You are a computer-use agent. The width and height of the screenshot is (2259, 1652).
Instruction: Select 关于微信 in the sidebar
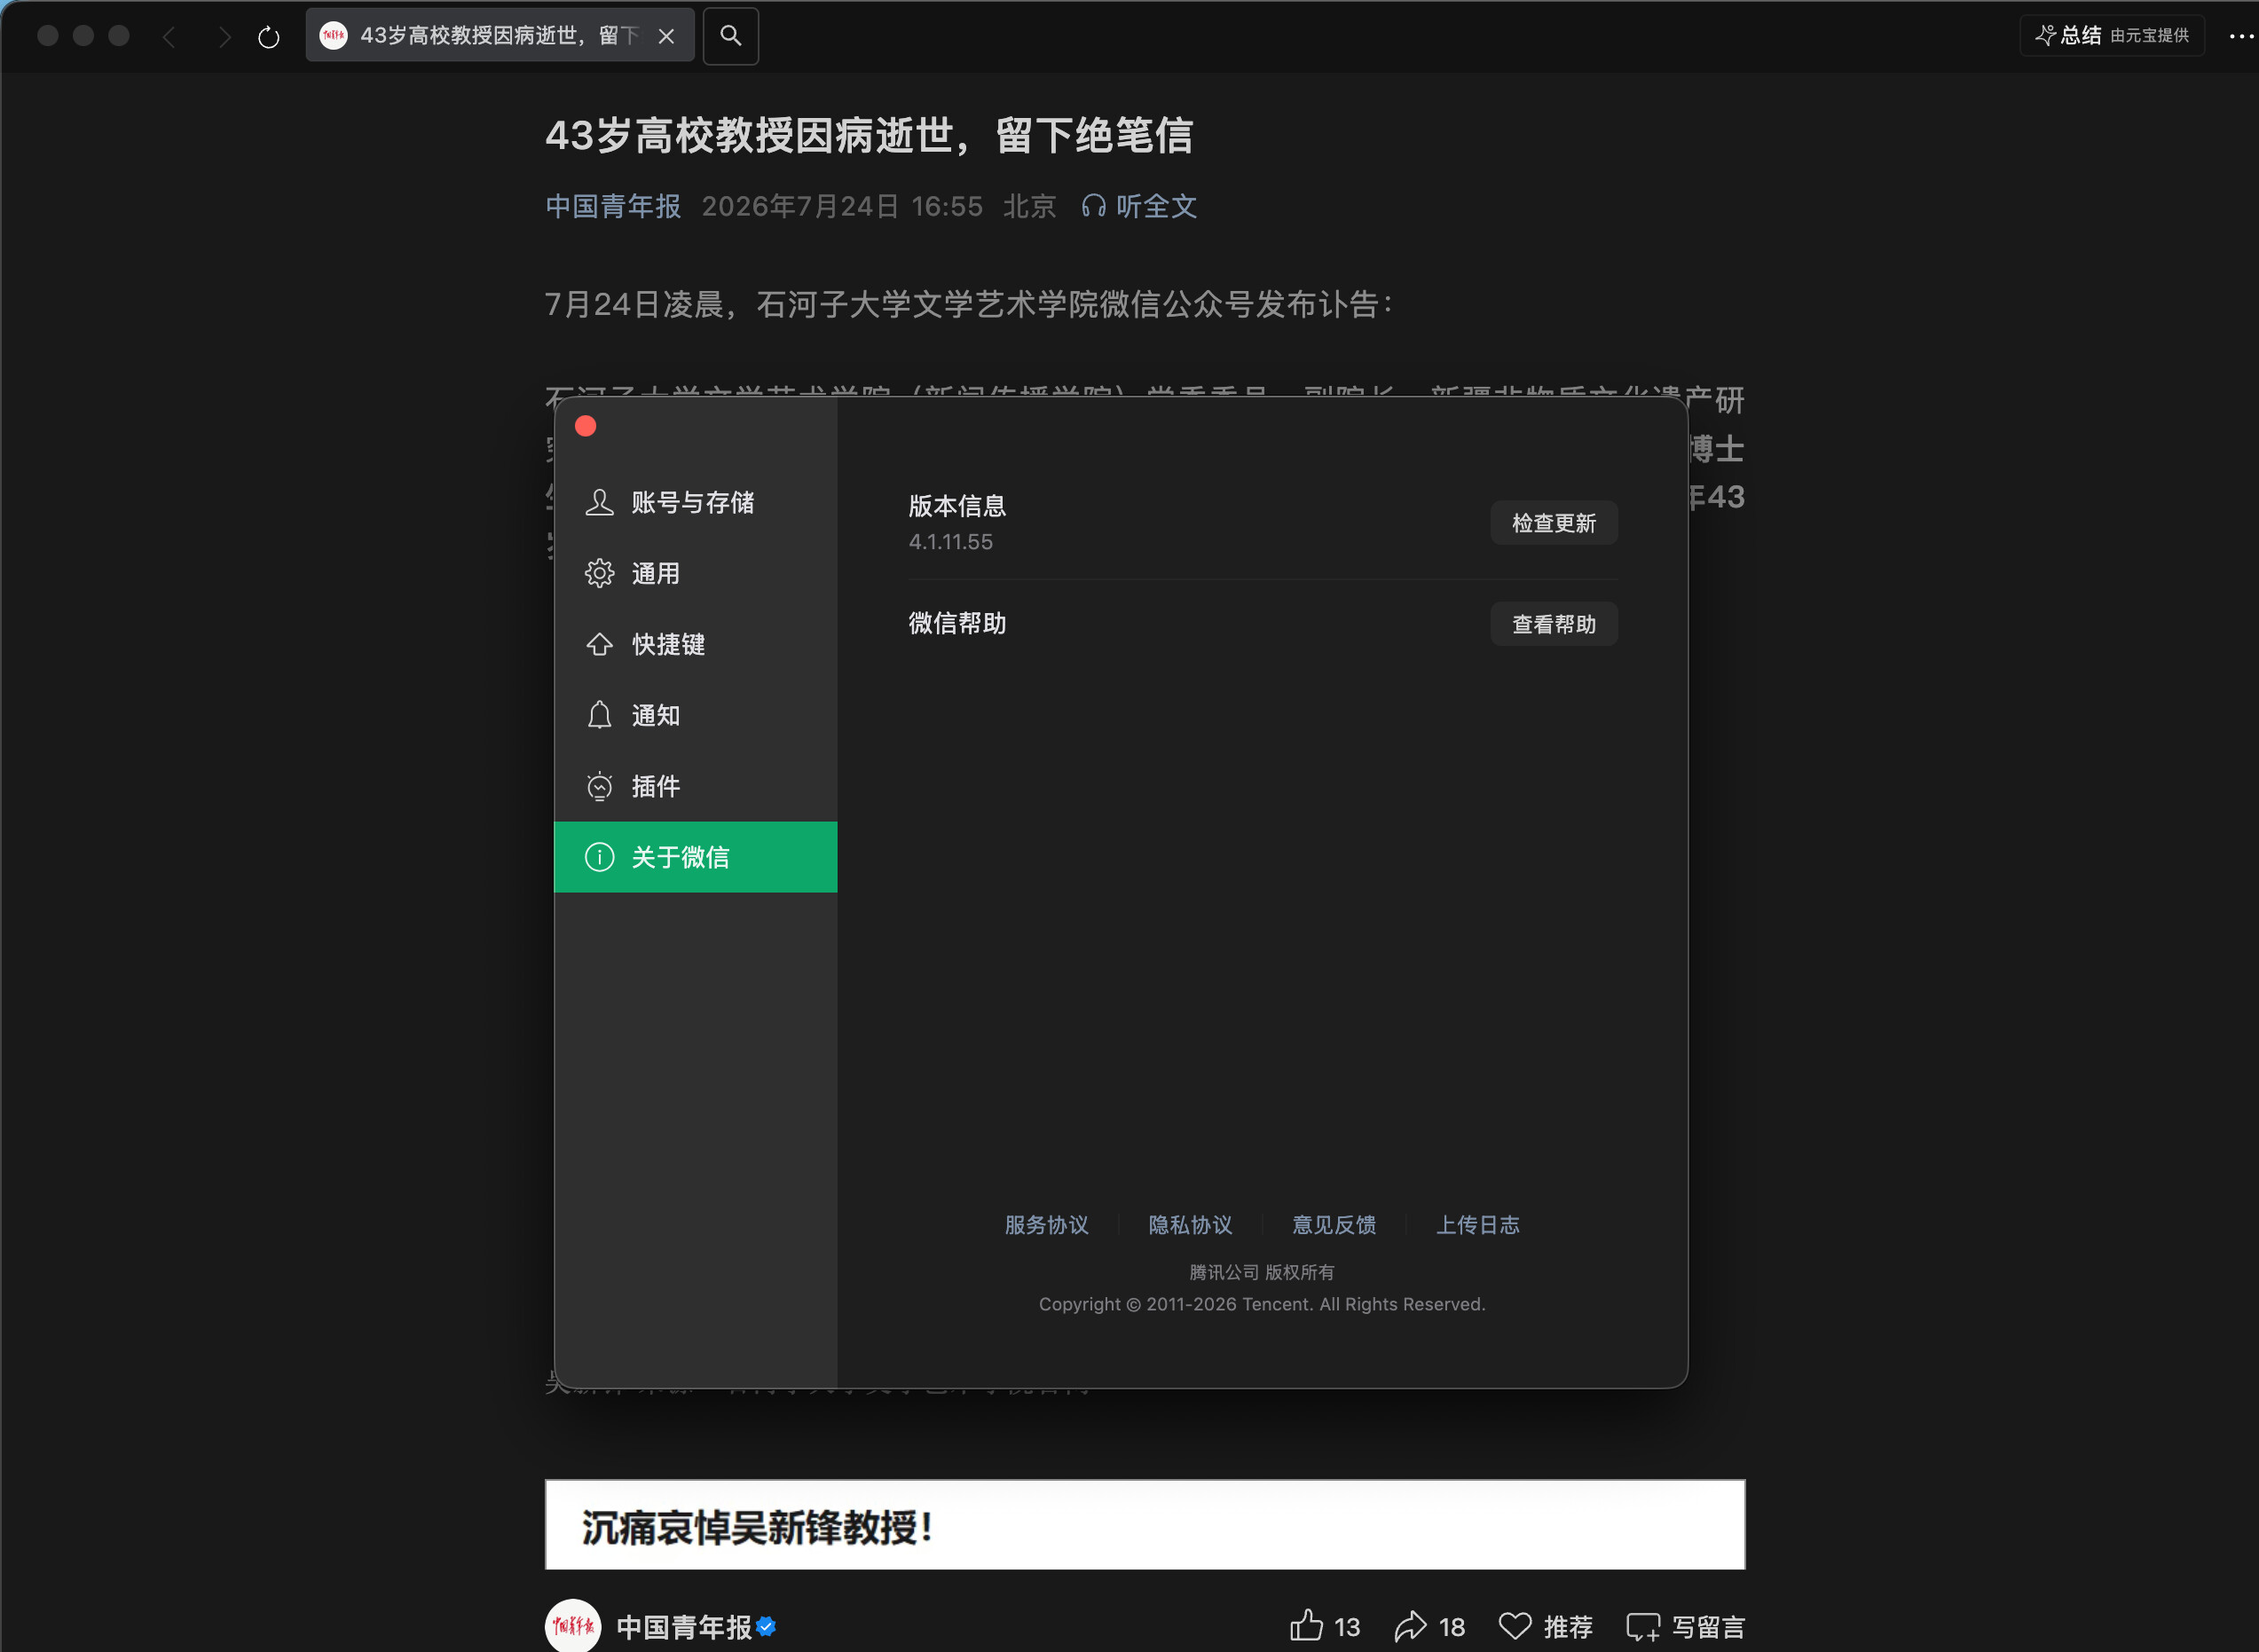tap(695, 857)
